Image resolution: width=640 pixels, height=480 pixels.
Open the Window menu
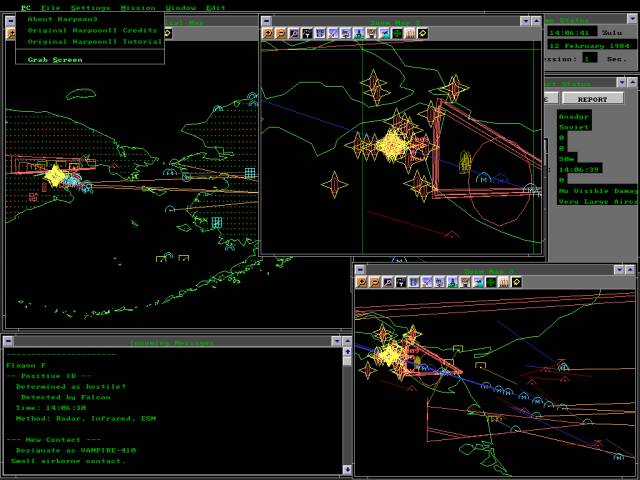(181, 8)
